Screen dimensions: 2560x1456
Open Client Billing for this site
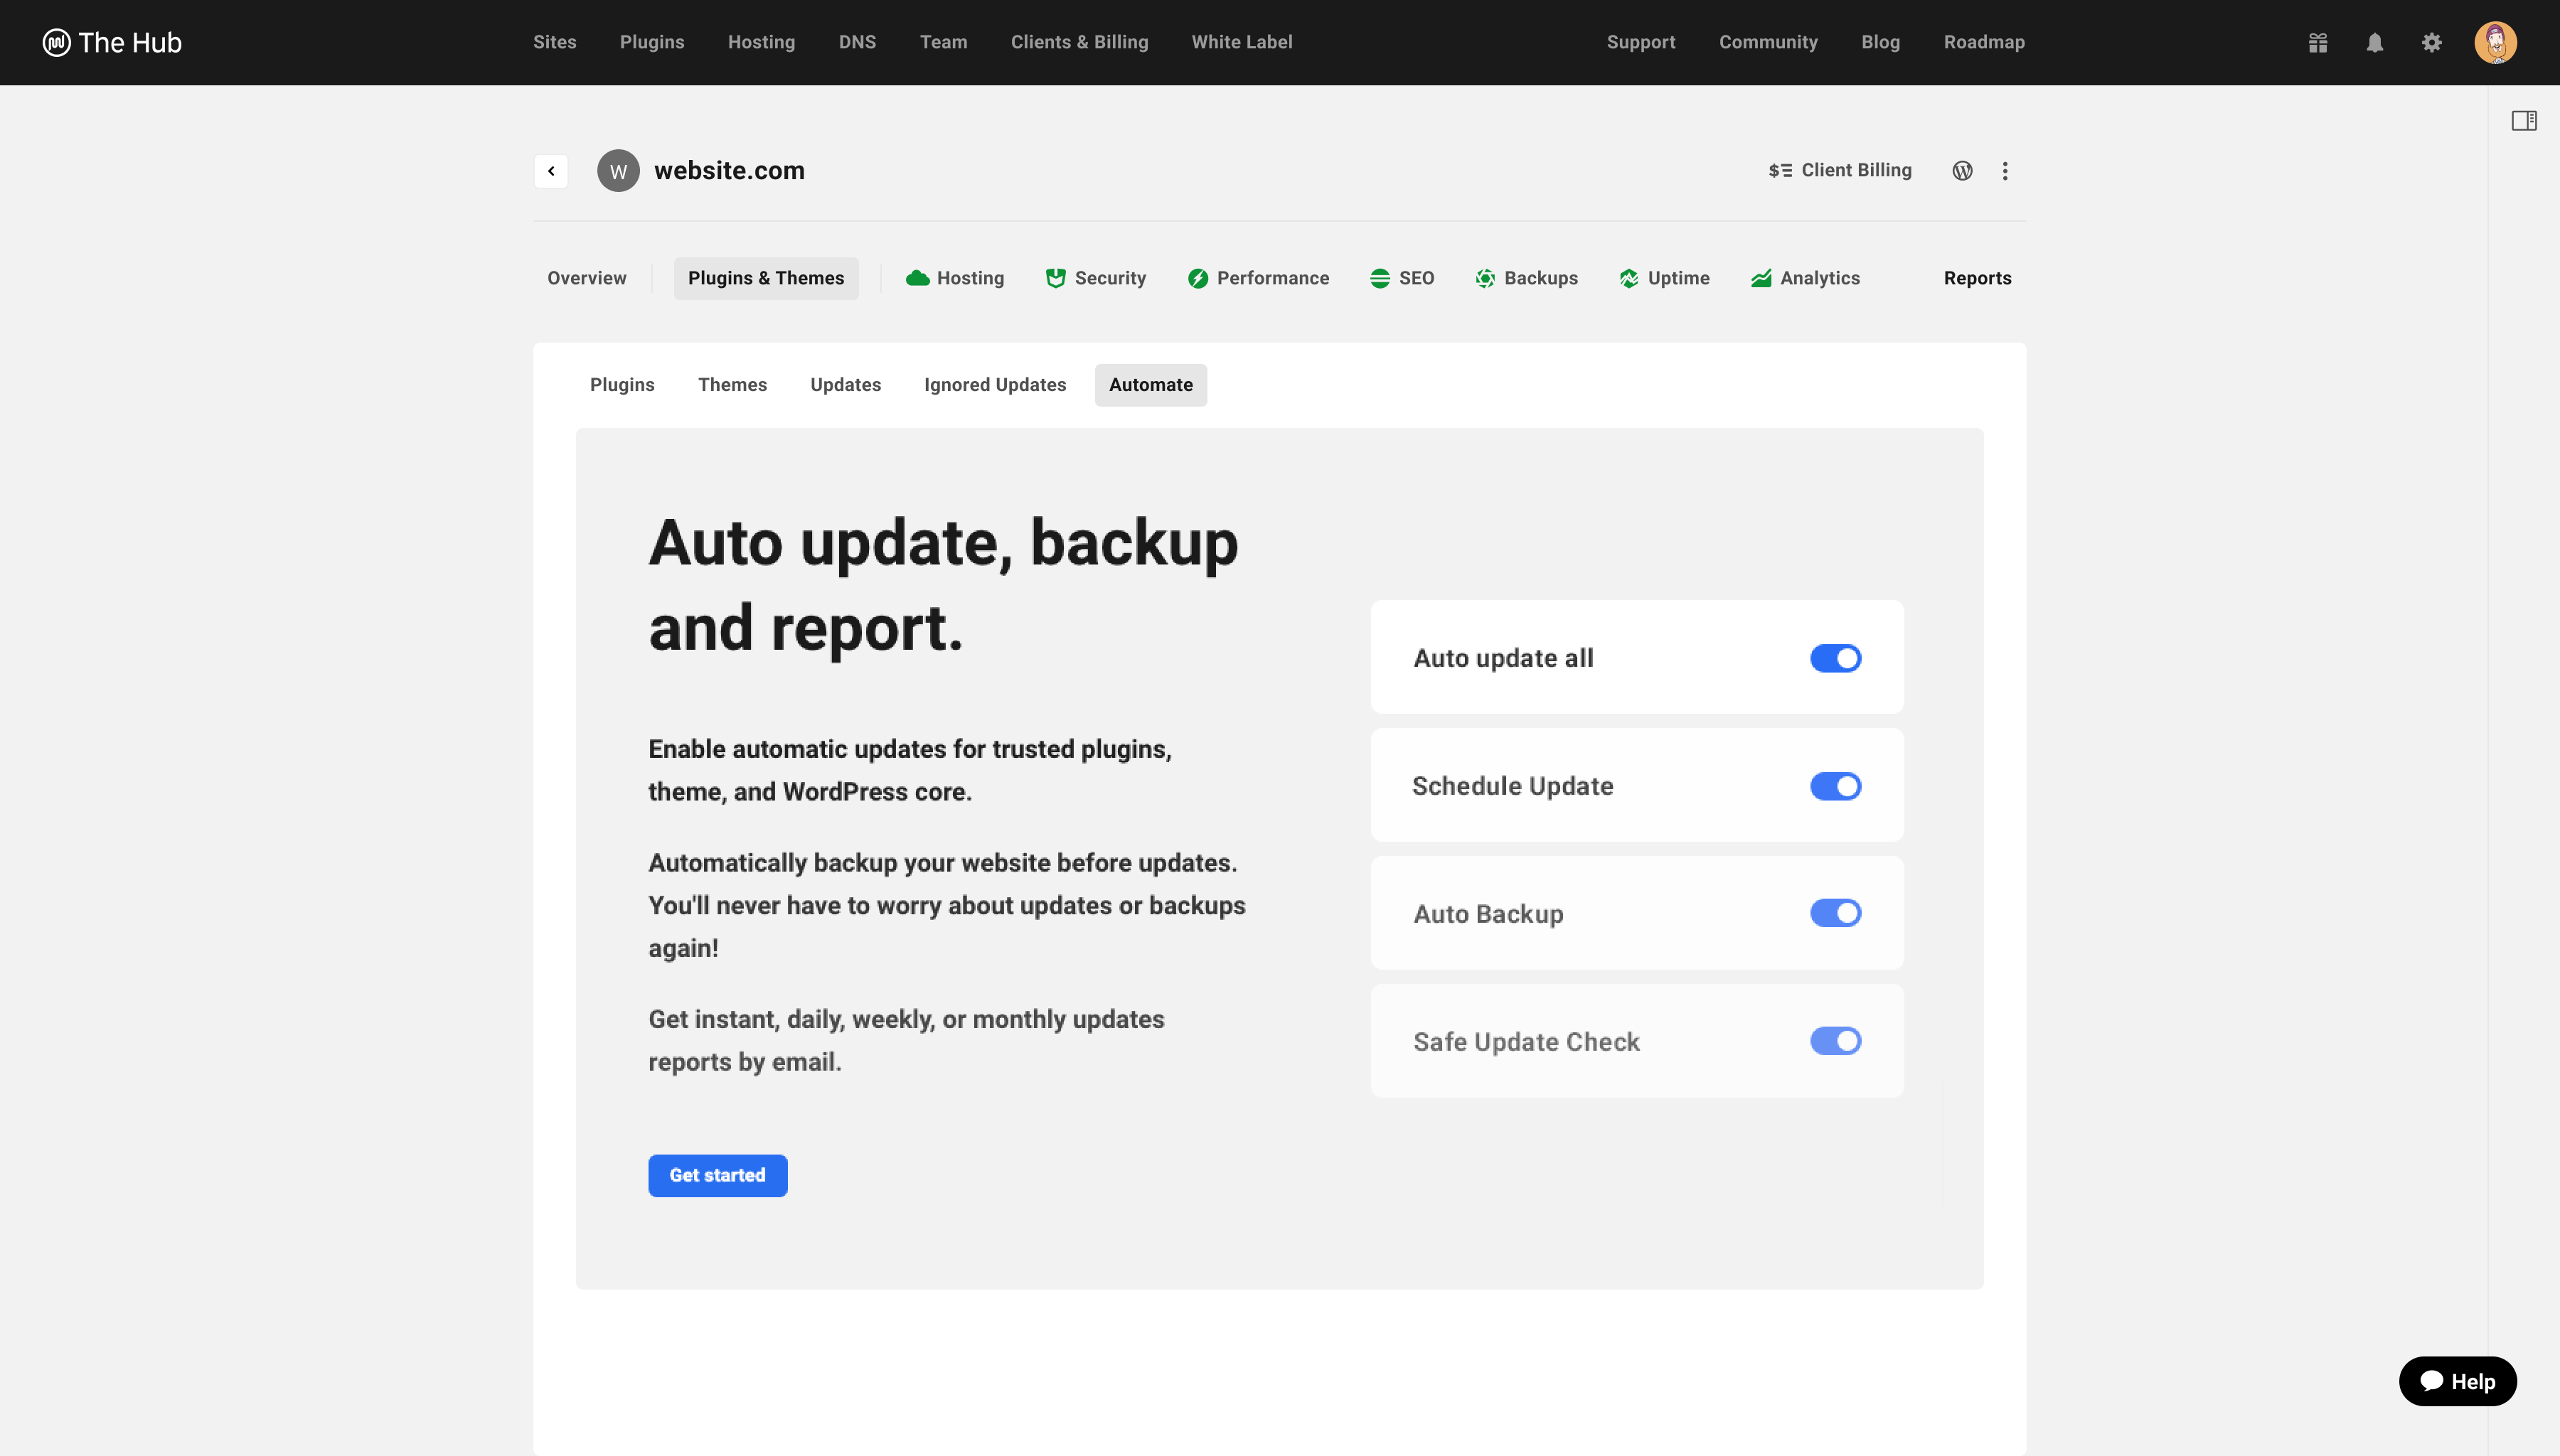pos(1840,170)
